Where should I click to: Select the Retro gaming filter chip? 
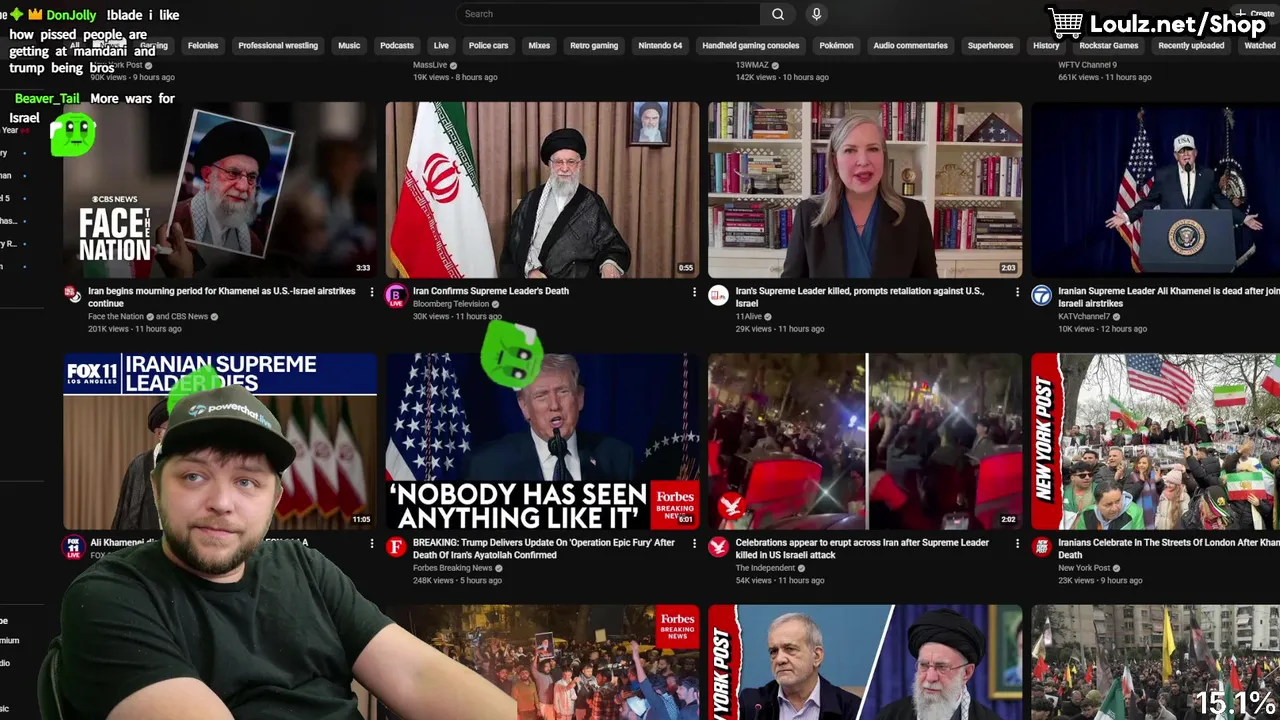point(594,46)
